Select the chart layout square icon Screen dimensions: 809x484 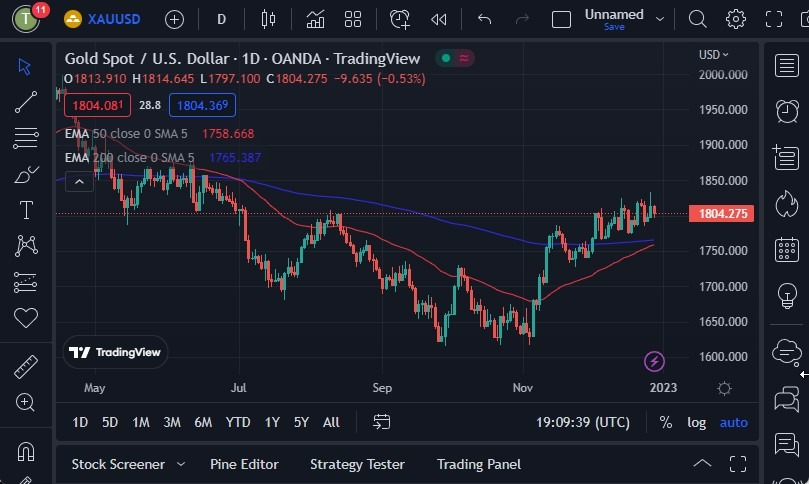coord(561,20)
